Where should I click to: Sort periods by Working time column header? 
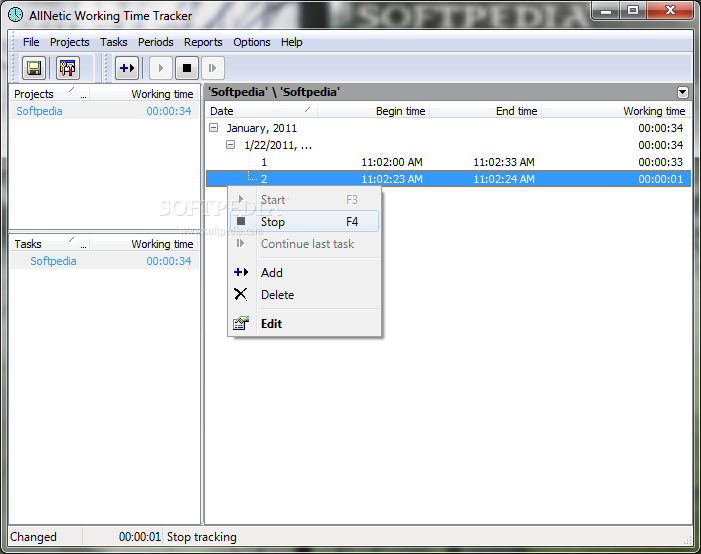point(616,111)
